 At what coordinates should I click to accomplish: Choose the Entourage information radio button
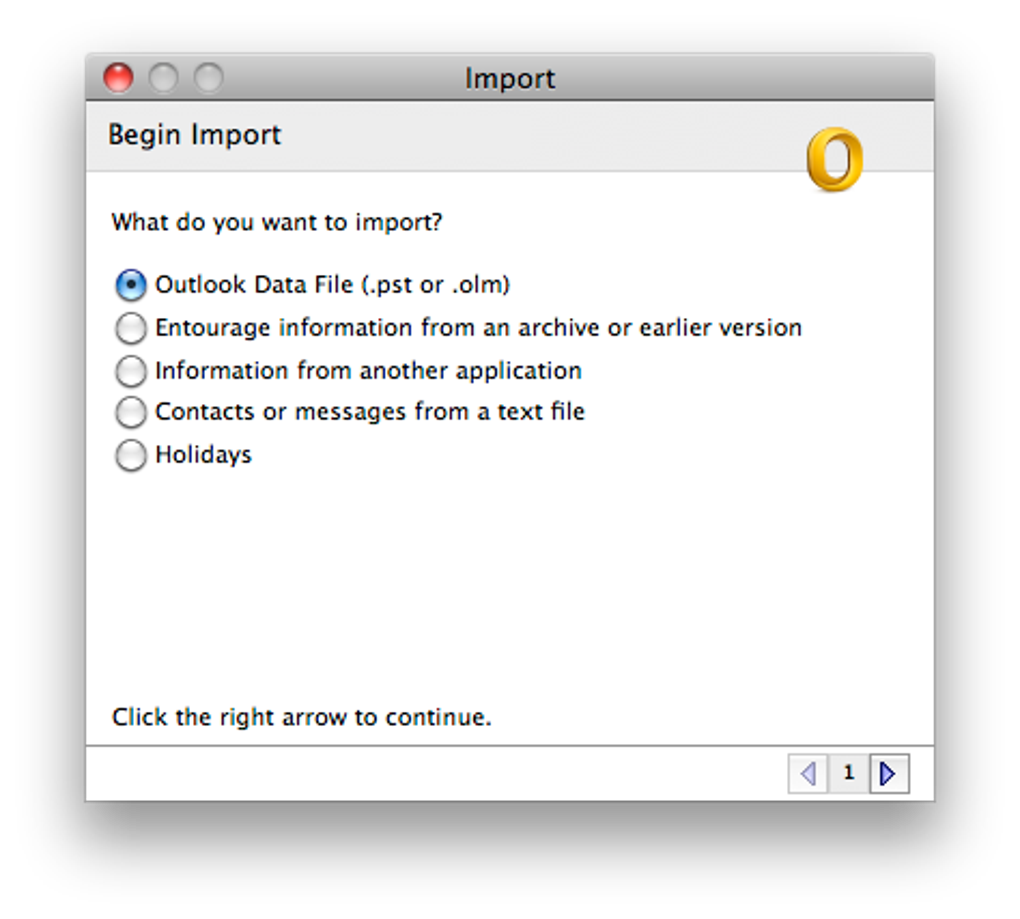click(x=131, y=328)
